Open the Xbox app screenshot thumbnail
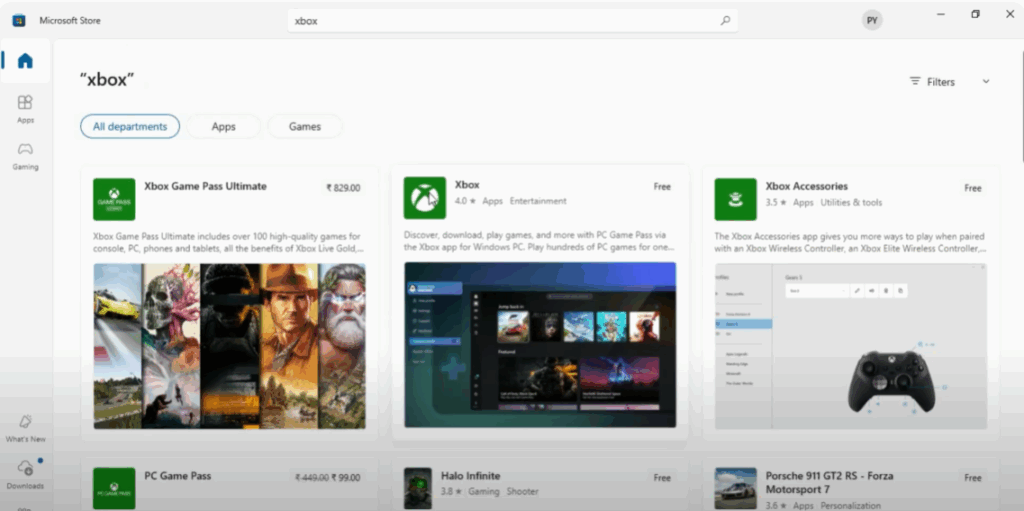The image size is (1024, 511). pos(540,344)
